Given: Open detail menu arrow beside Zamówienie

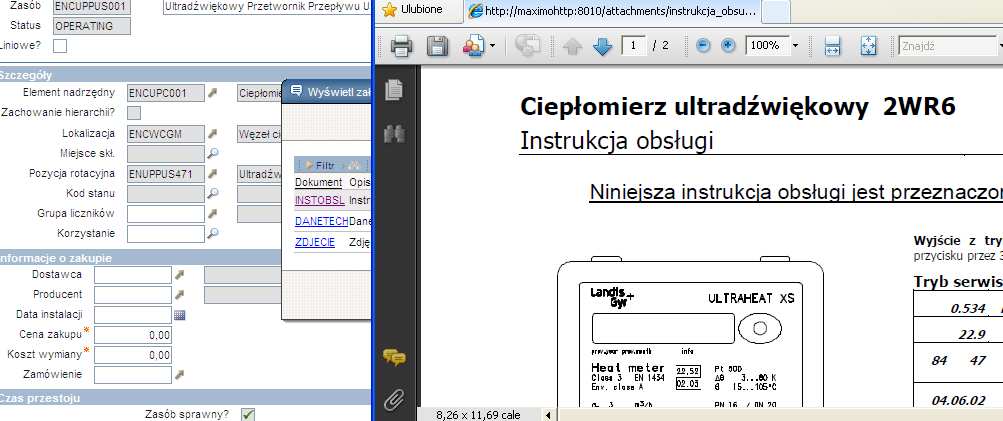Looking at the screenshot, I should click(180, 374).
